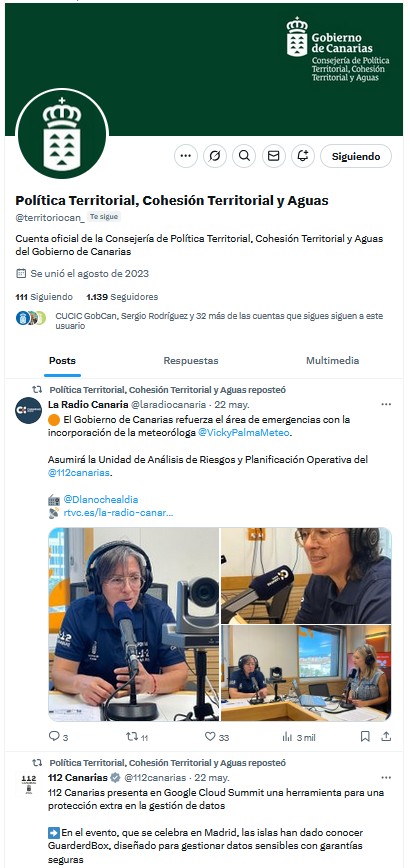Click the search magnifier icon on profile
This screenshot has height=868, width=410.
[244, 156]
